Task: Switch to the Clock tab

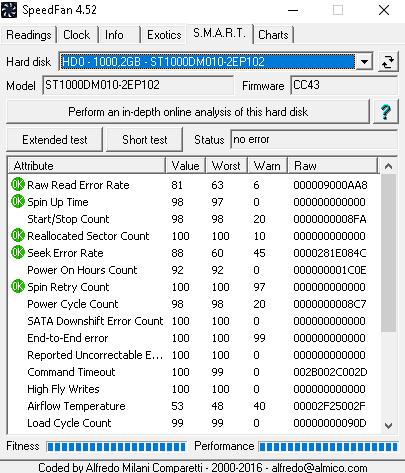Action: point(77,35)
